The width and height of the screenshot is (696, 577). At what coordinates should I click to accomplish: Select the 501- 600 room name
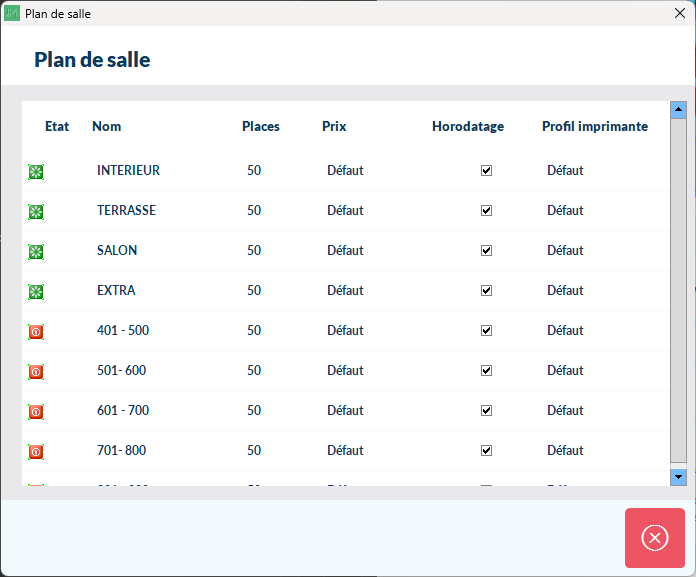(122, 370)
